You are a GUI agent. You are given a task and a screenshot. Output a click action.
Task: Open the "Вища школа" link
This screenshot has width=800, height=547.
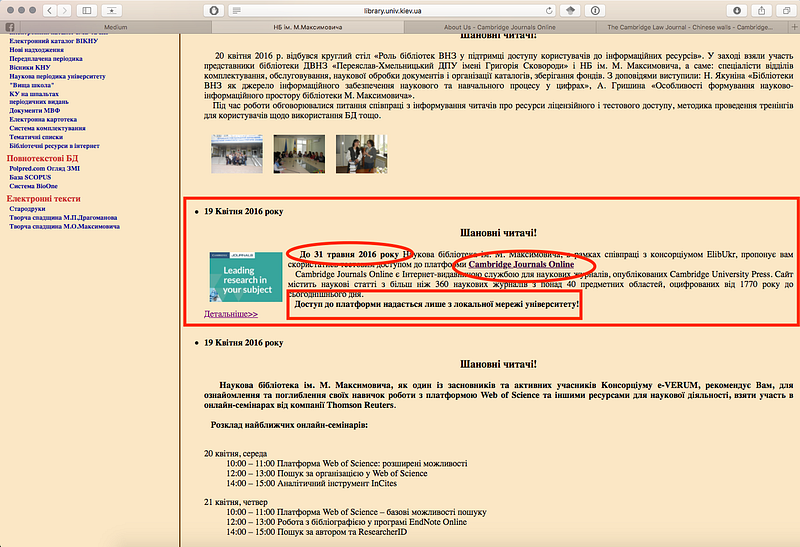(x=32, y=85)
